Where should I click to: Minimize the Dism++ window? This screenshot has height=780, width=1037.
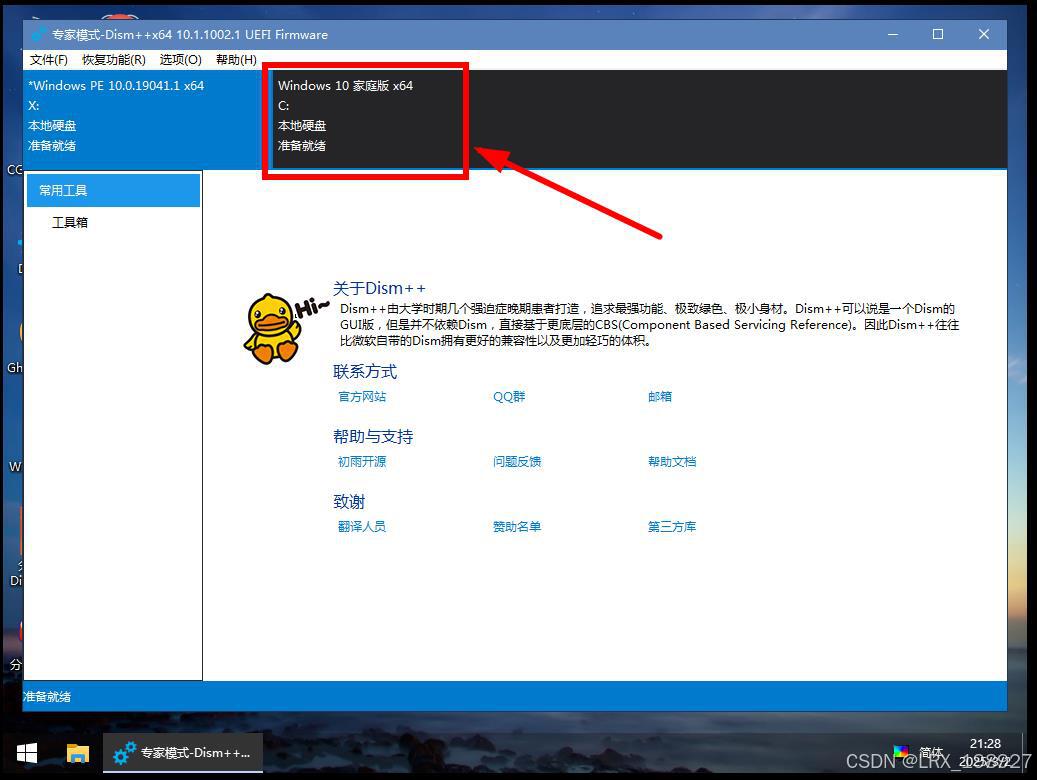[893, 34]
